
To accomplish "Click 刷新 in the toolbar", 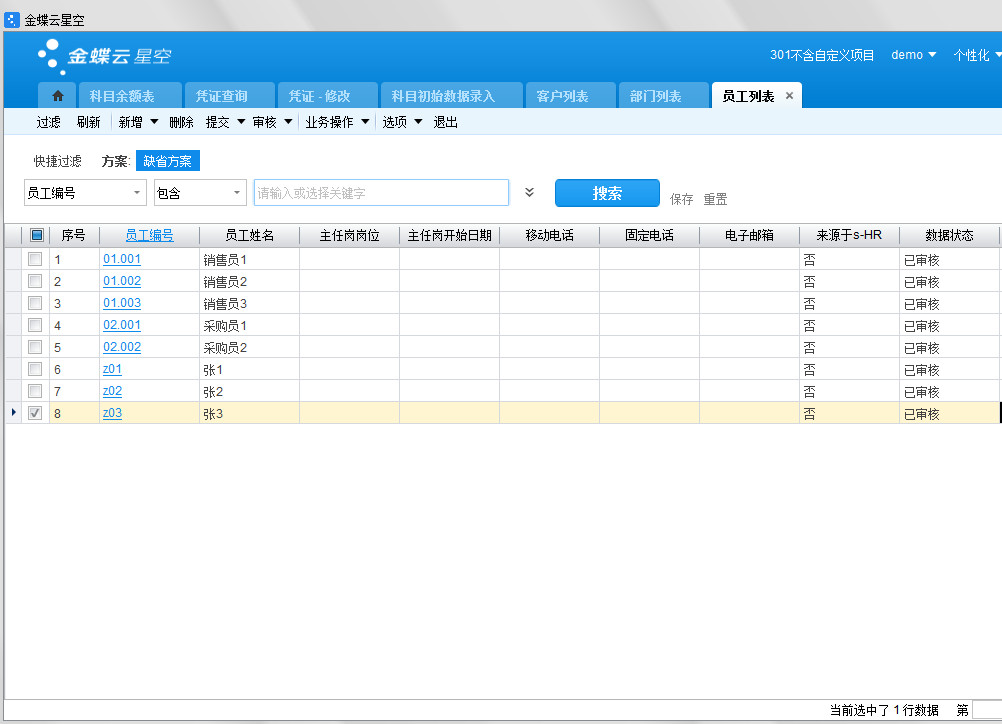I will (x=88, y=122).
